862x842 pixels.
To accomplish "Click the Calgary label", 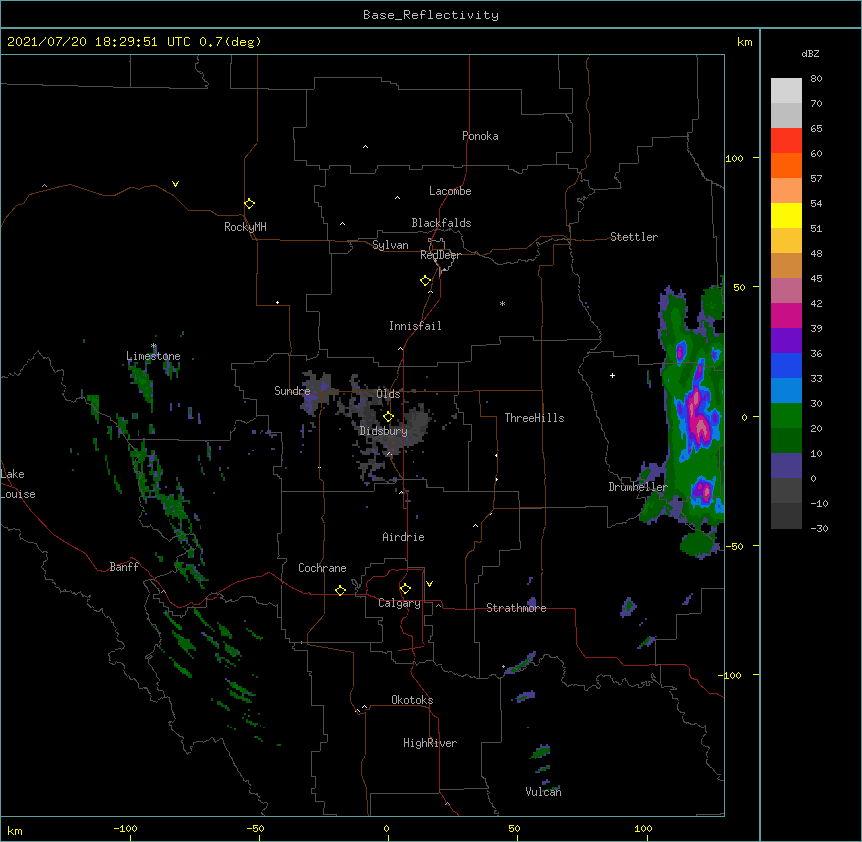I will coord(399,603).
